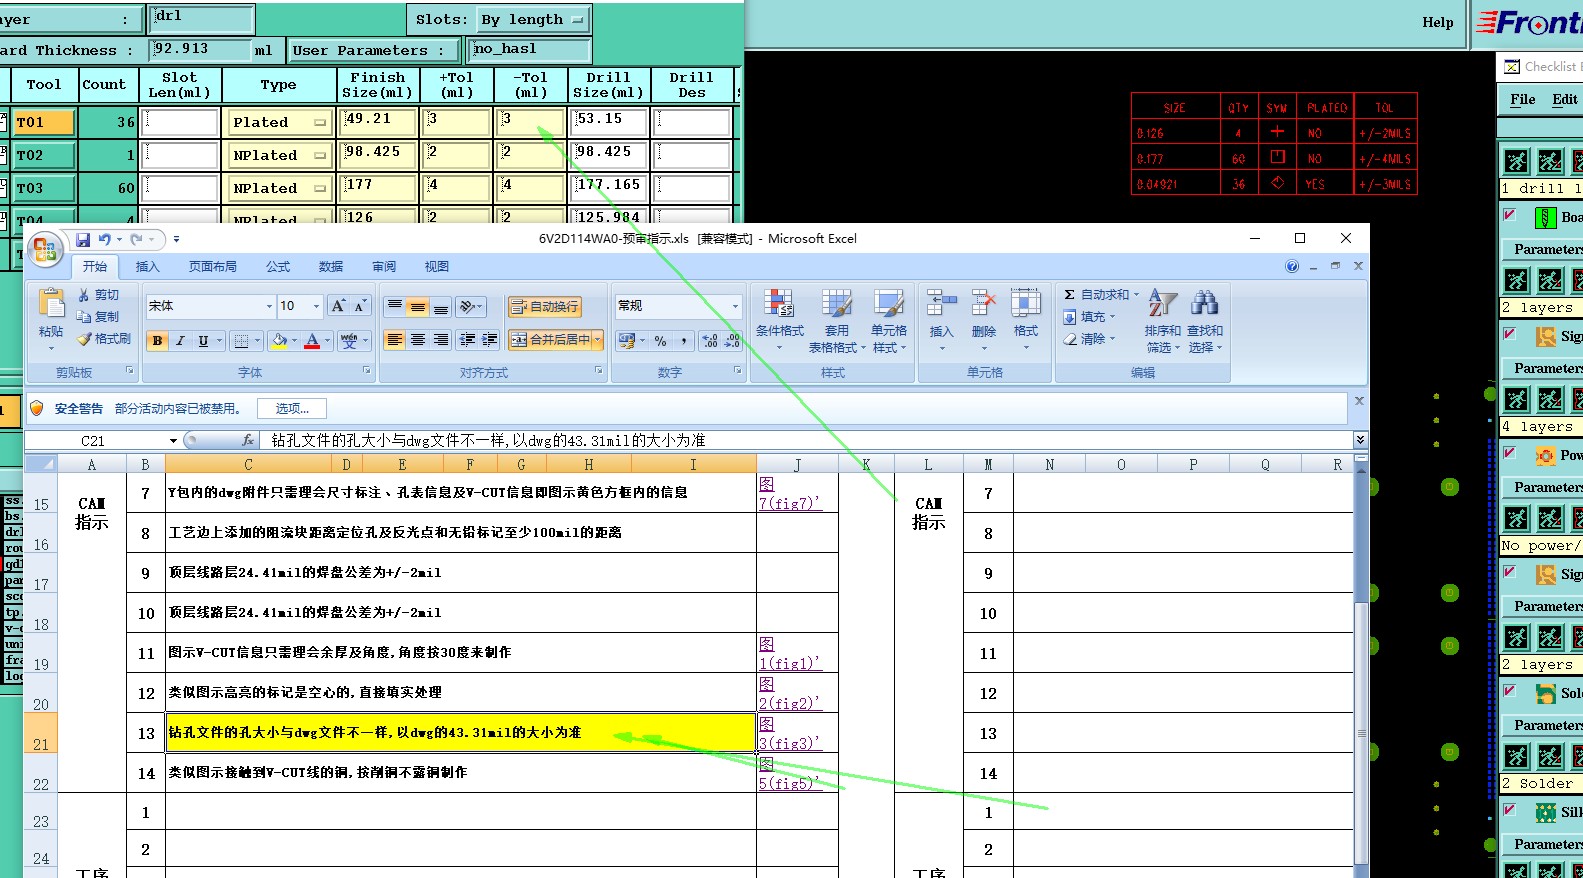The height and width of the screenshot is (878, 1583).
Task: Click the Center horizontal alignment icon
Action: click(x=418, y=340)
